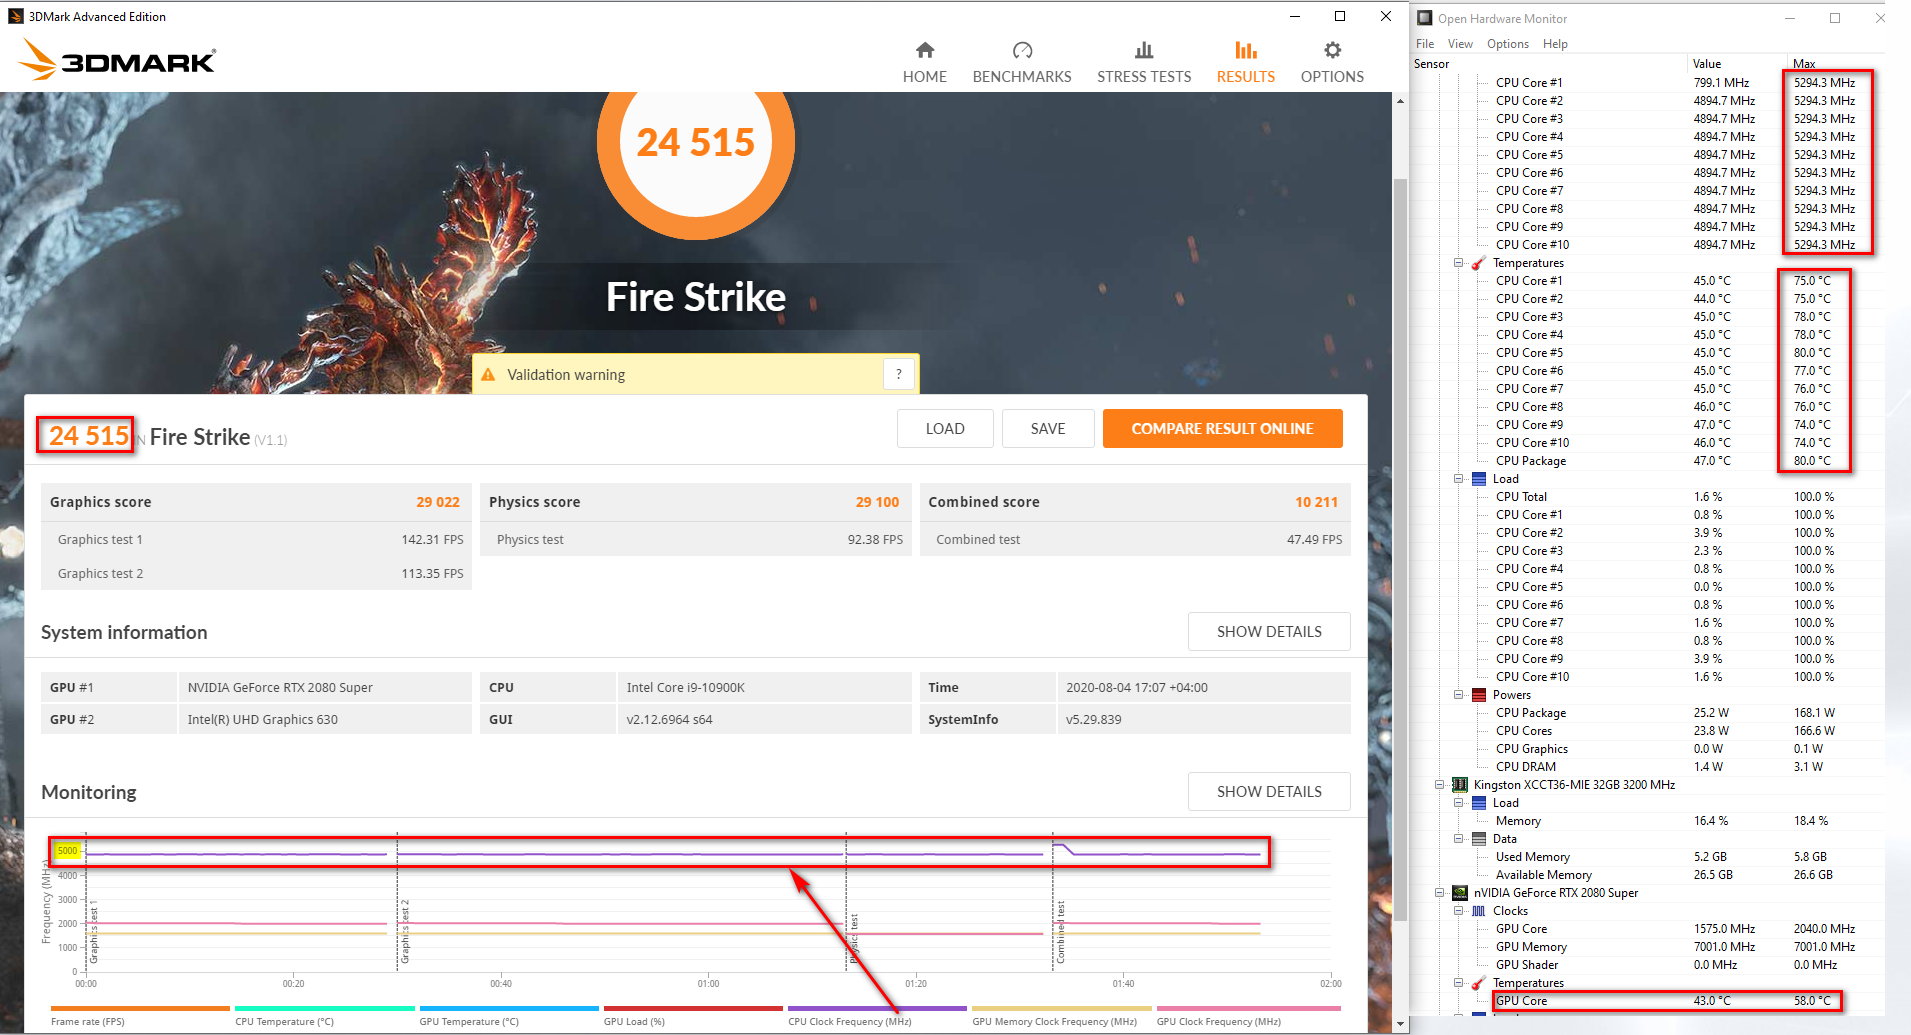Image resolution: width=1911 pixels, height=1035 pixels.
Task: Click the teal CPU Temperature legend bar
Action: (x=325, y=1008)
